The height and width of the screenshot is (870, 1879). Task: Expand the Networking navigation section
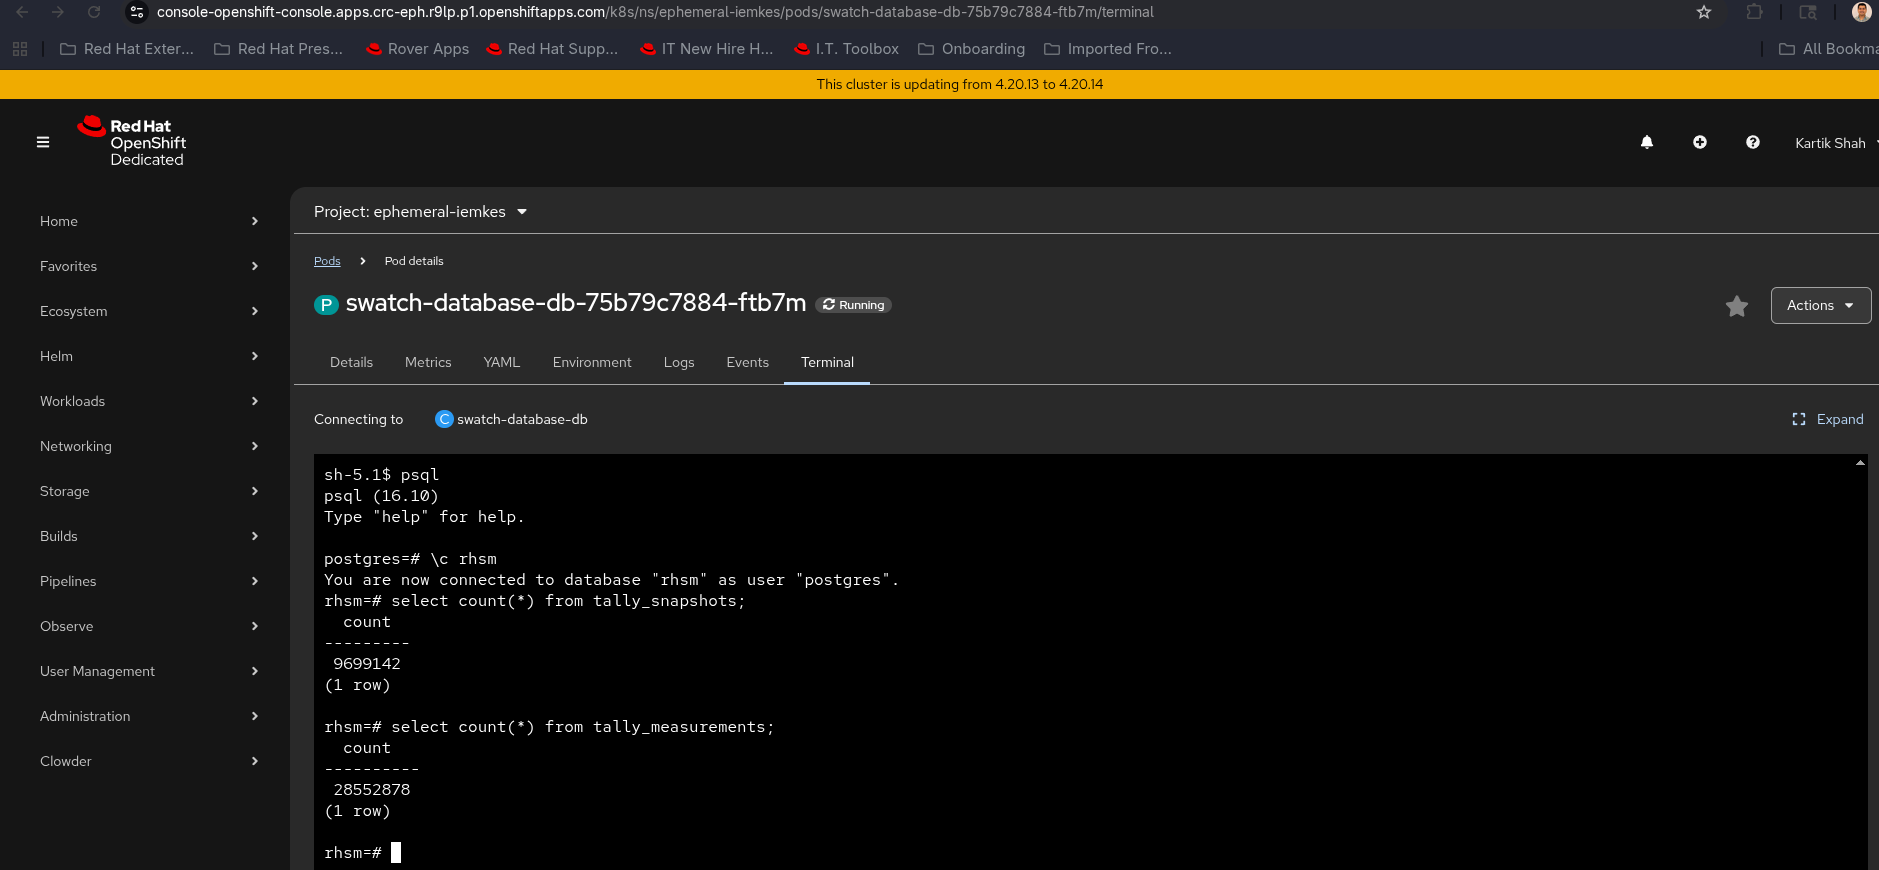point(149,446)
